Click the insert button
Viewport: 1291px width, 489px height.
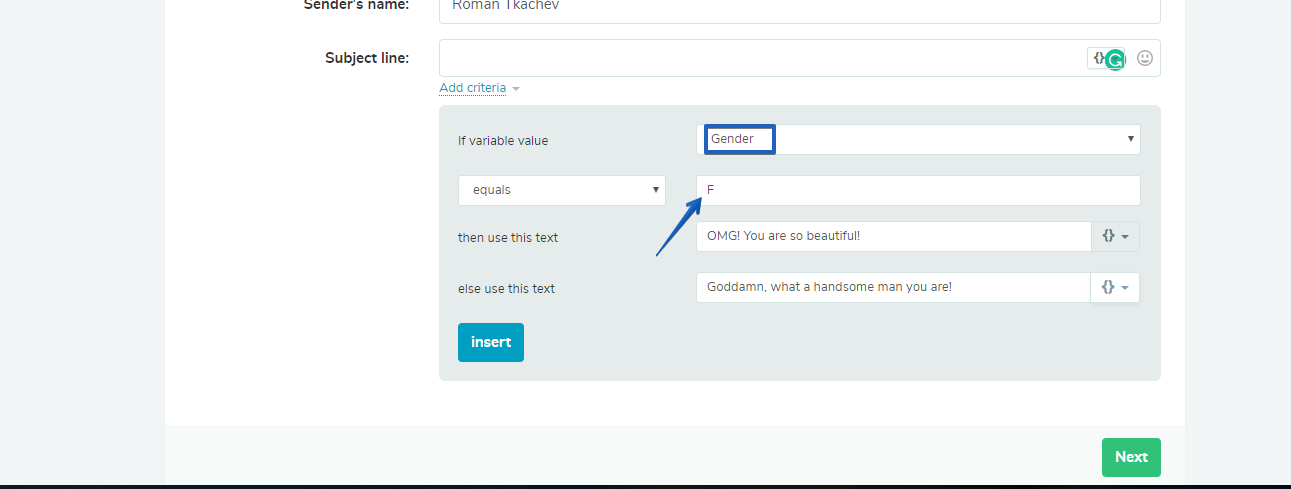click(491, 342)
